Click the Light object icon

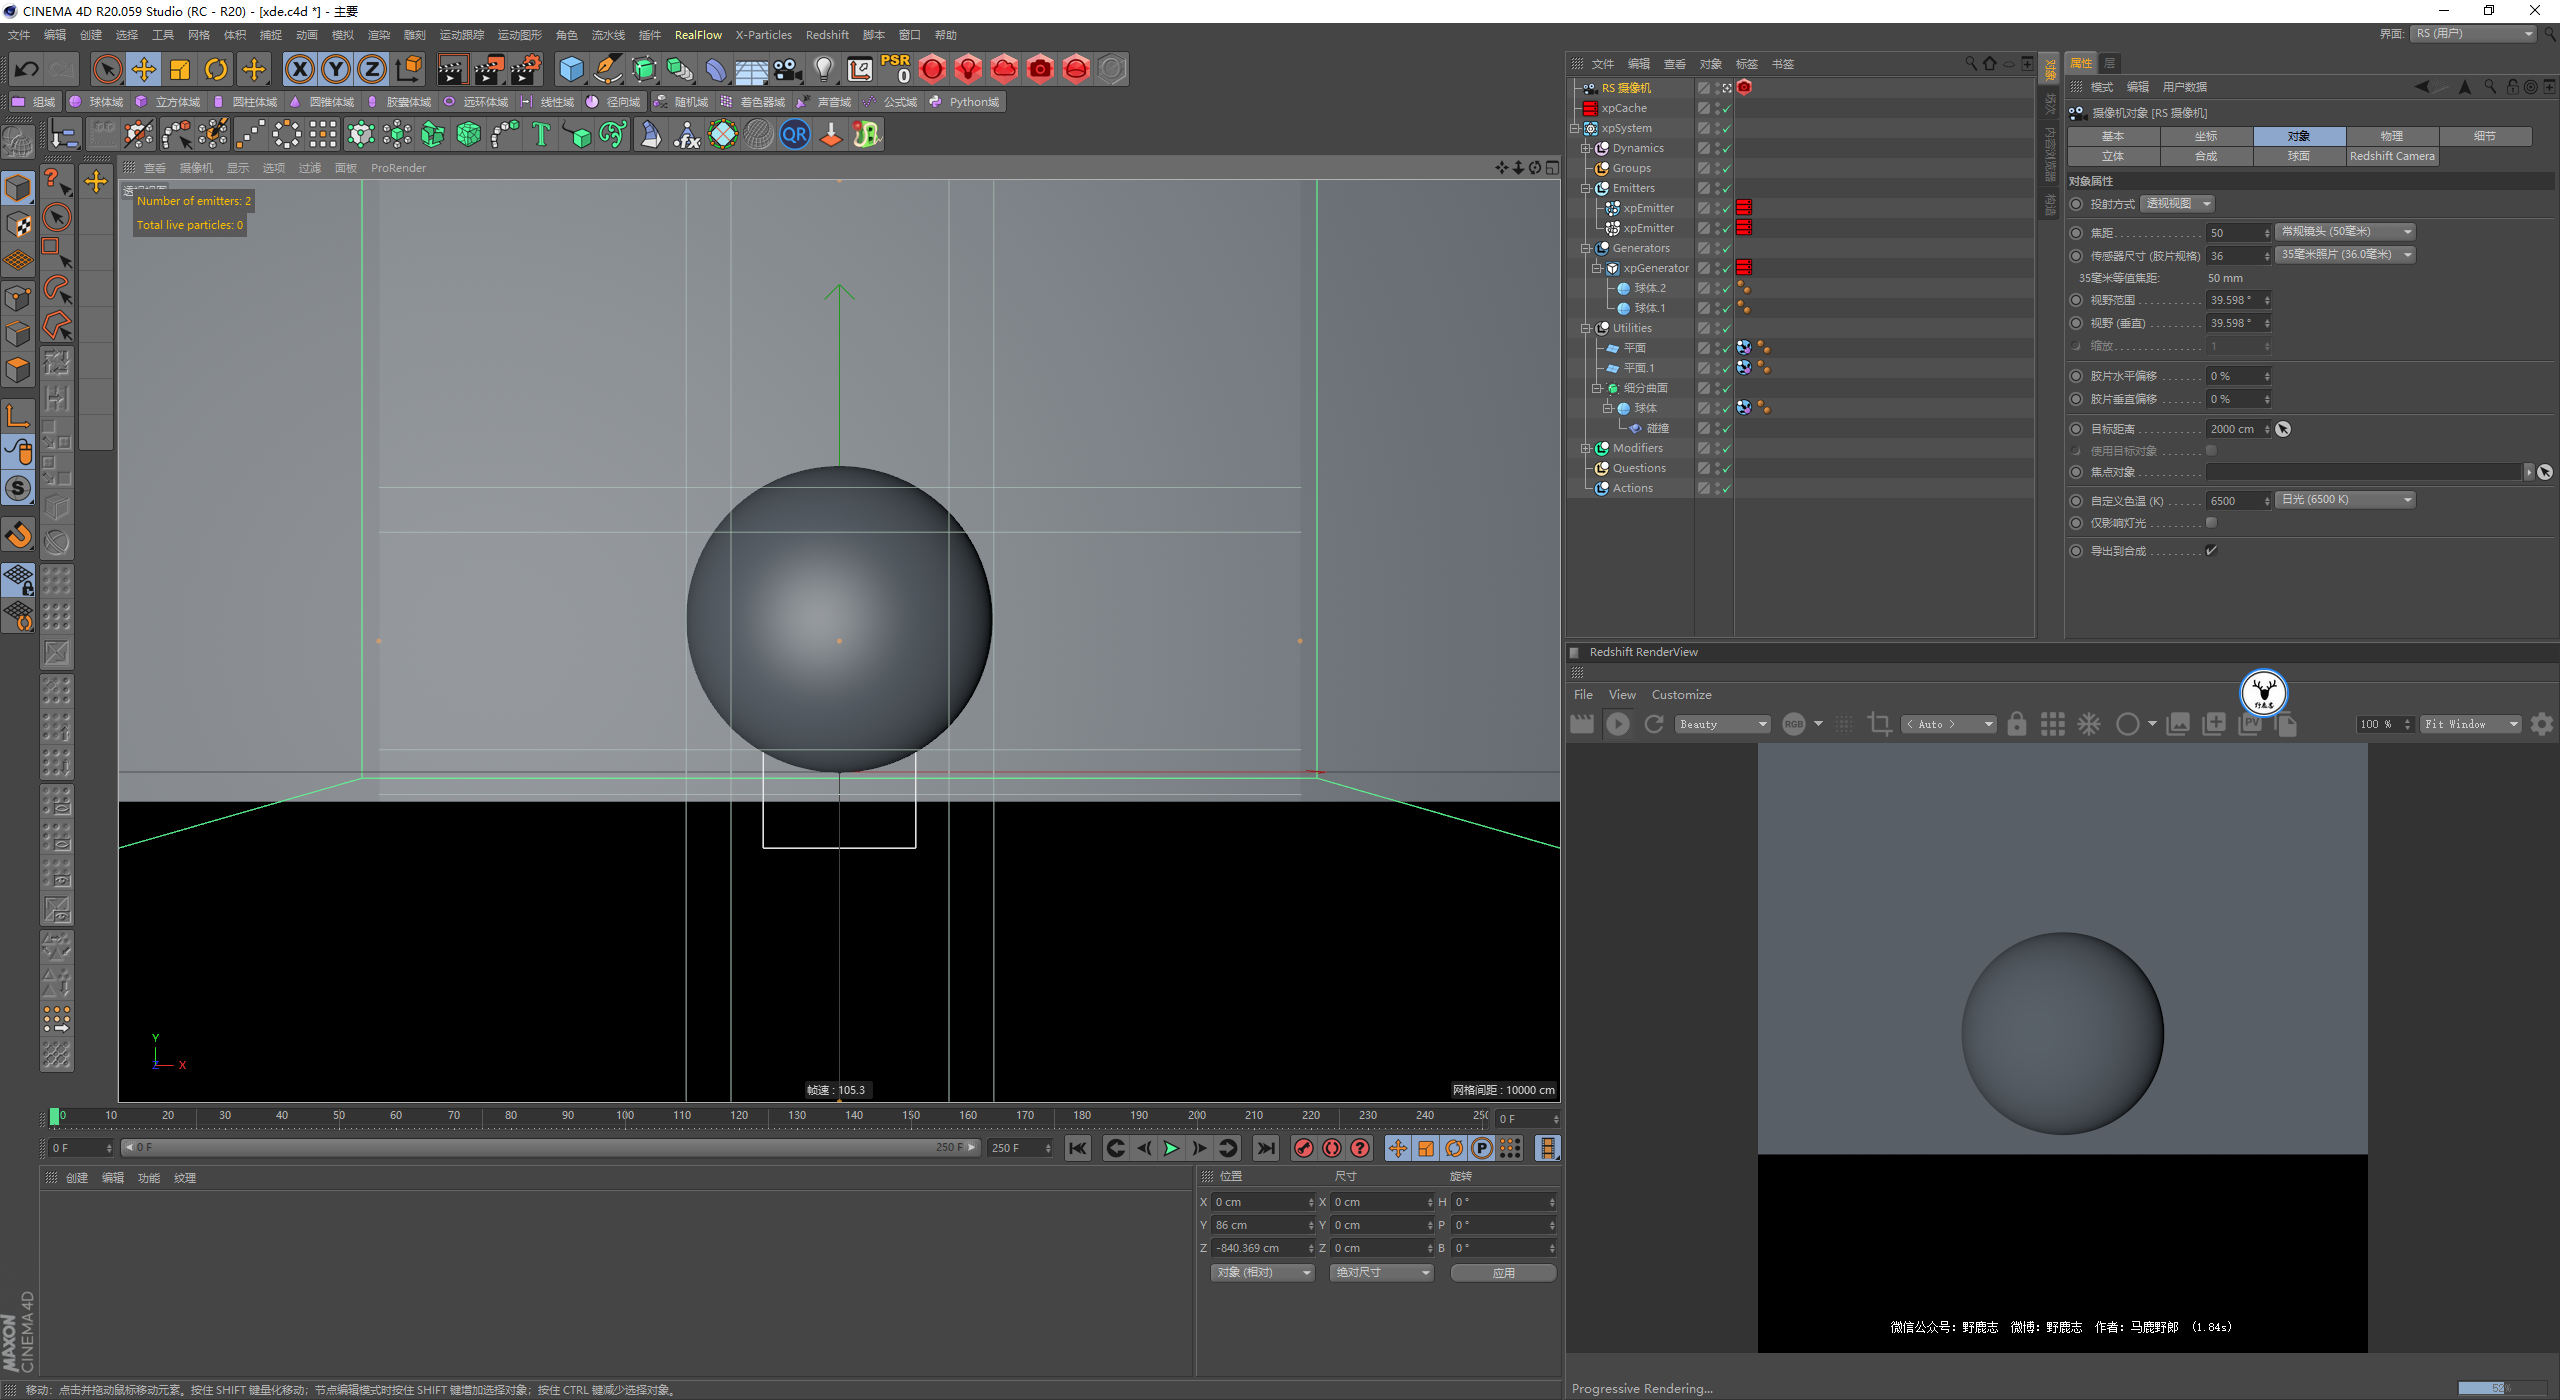coord(823,69)
